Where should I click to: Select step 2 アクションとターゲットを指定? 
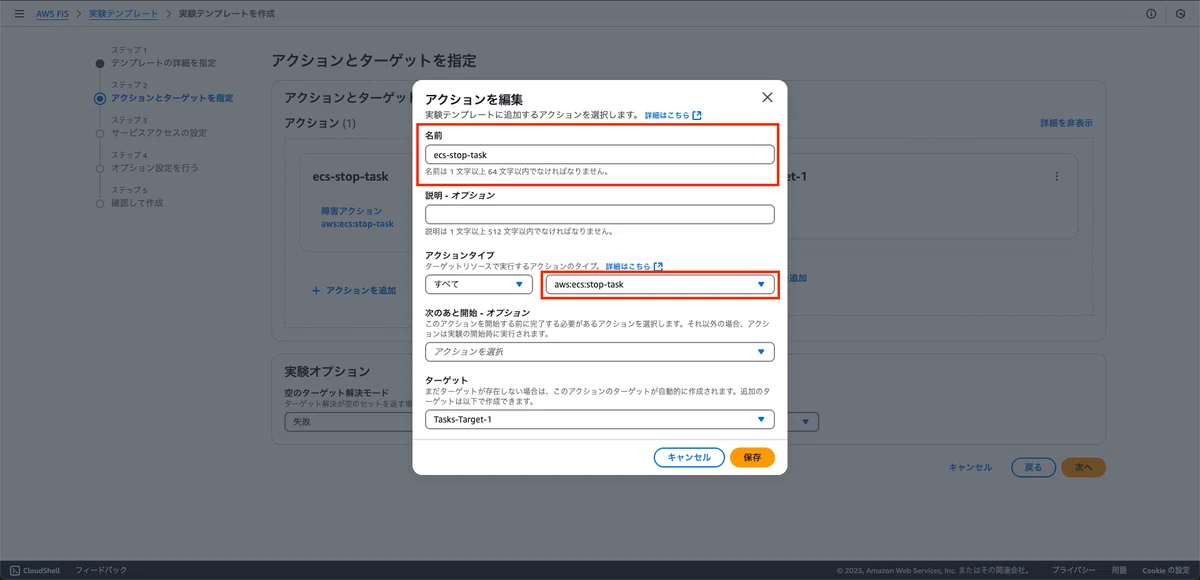172,98
